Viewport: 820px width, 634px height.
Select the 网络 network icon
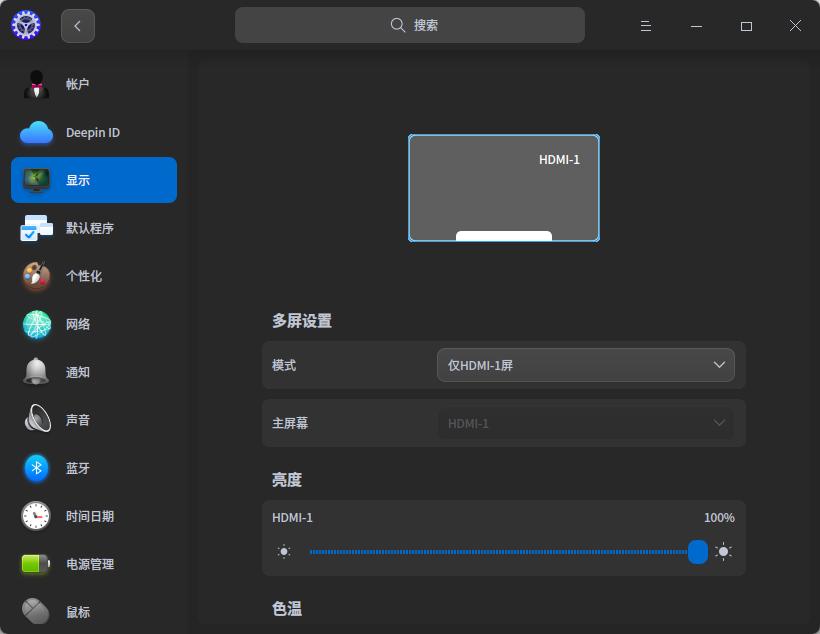click(36, 324)
